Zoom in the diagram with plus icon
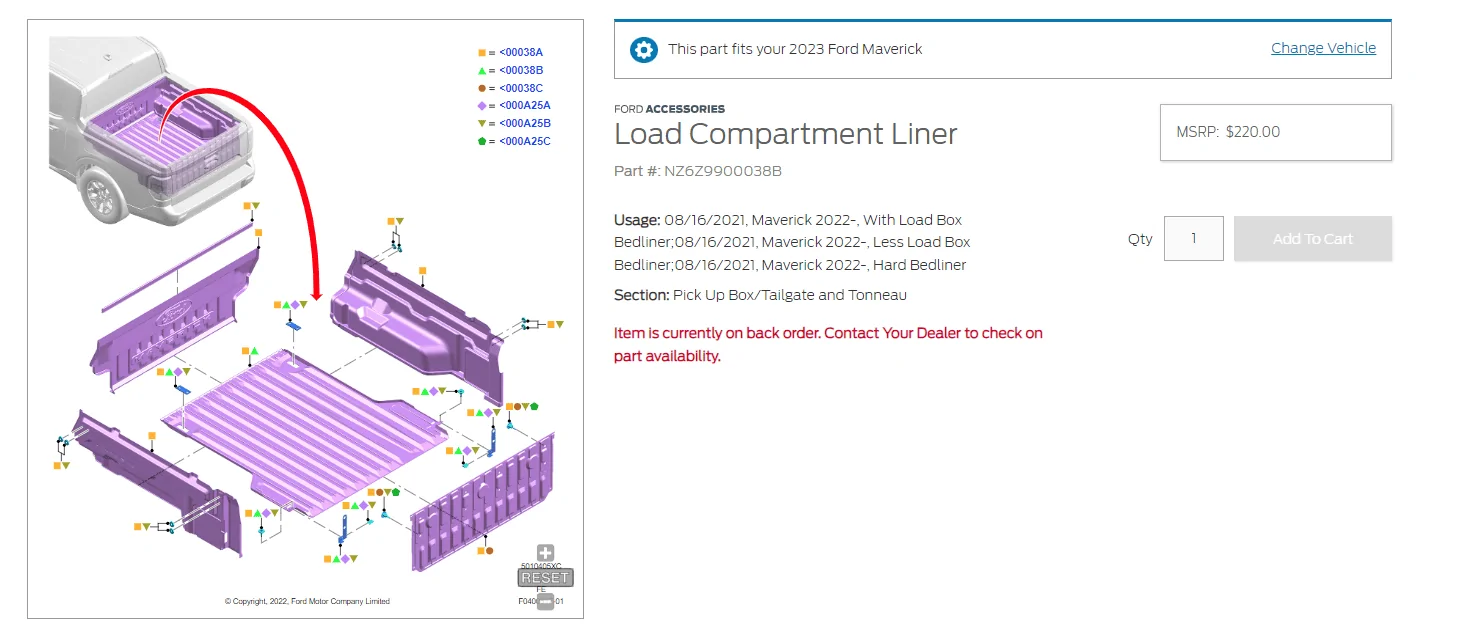This screenshot has height=629, width=1462. coord(545,553)
